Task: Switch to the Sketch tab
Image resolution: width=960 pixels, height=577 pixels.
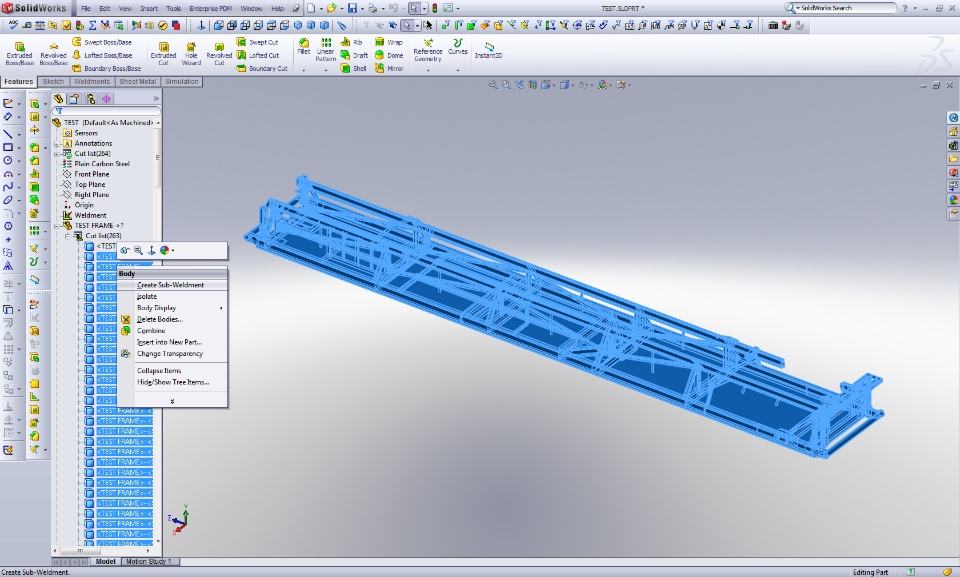Action: coord(53,81)
